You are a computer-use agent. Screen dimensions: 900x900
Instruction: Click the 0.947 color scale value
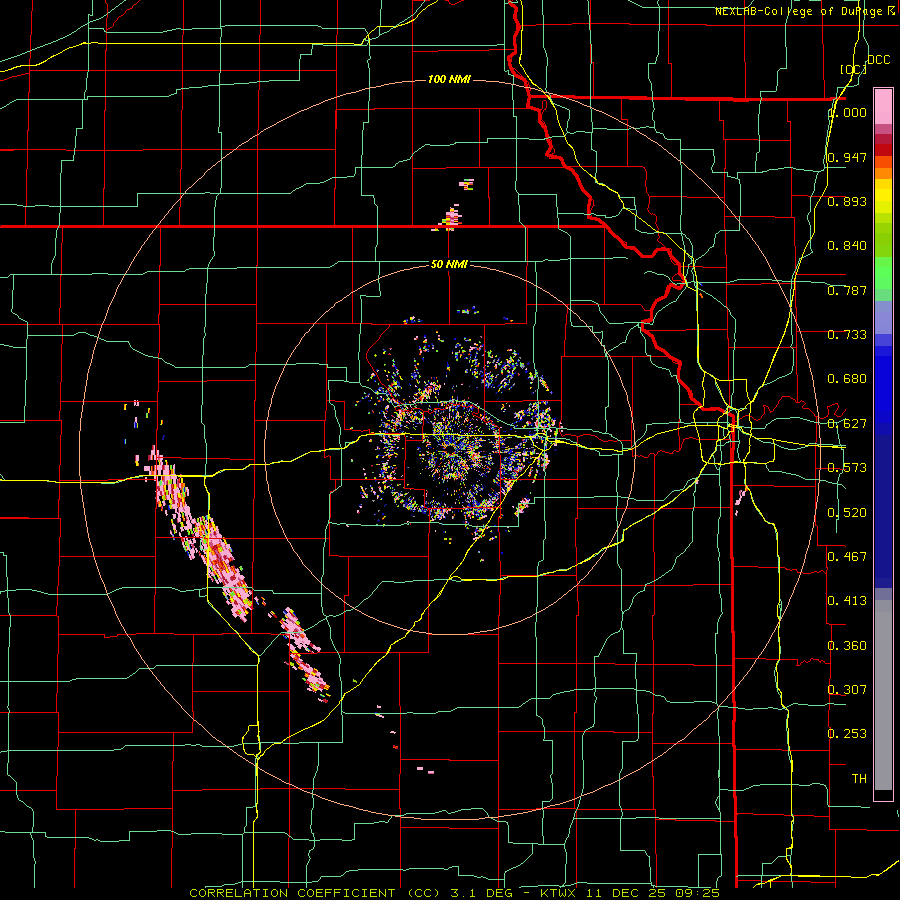click(x=847, y=157)
